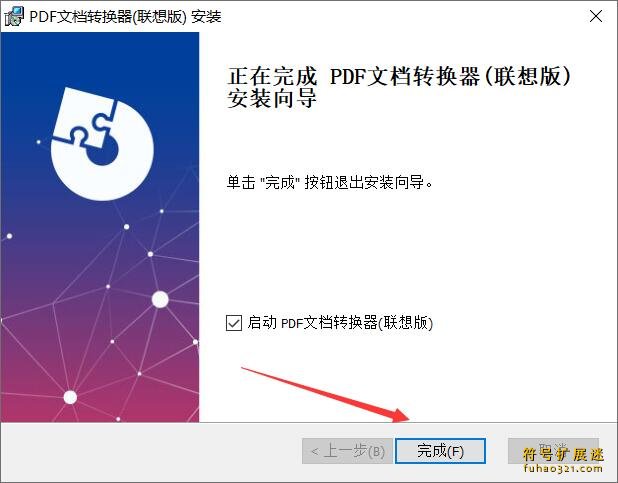Click the installer icon in the title bar
Viewport: 618px width, 483px height.
pyautogui.click(x=14, y=17)
